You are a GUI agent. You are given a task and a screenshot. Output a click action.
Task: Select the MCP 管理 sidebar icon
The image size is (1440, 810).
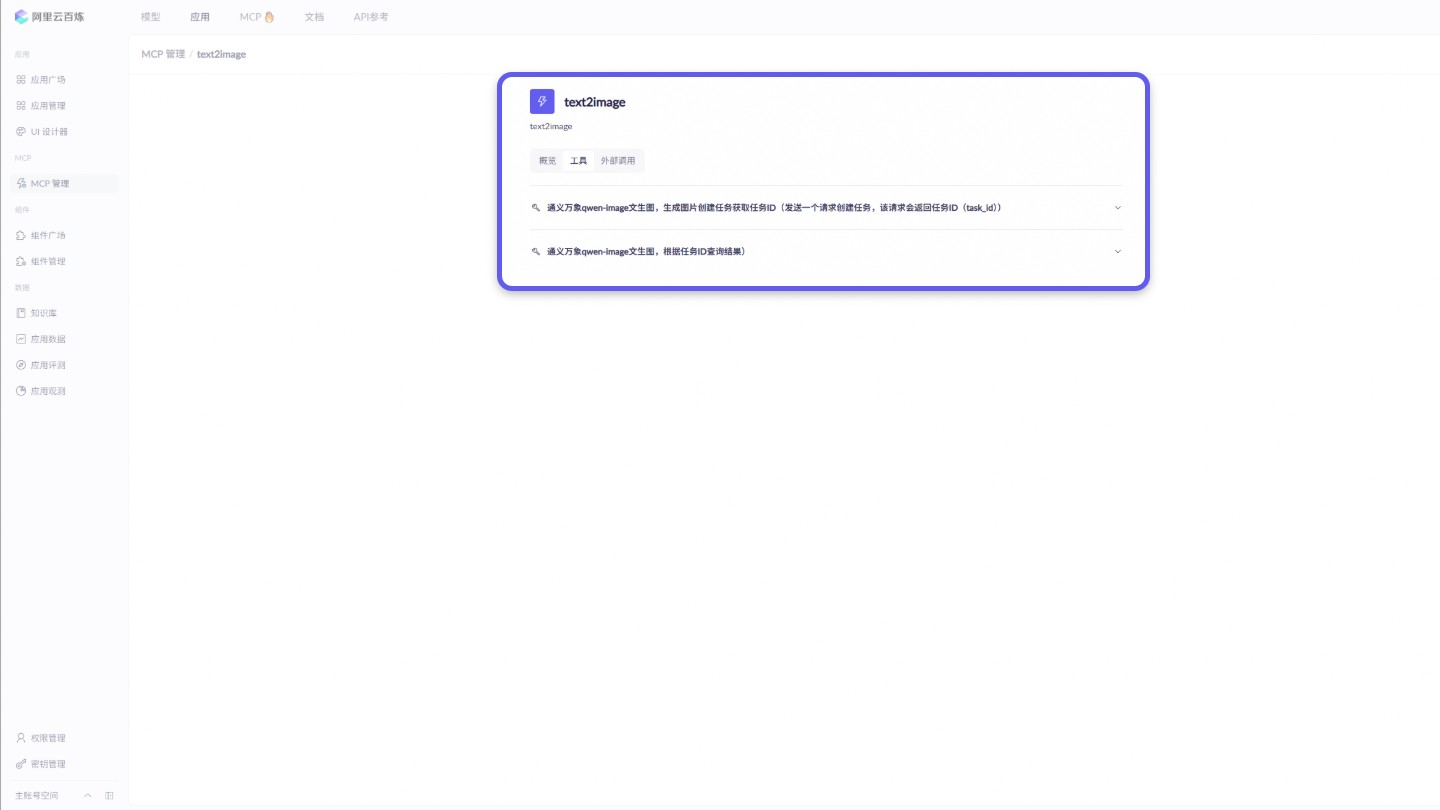point(21,183)
